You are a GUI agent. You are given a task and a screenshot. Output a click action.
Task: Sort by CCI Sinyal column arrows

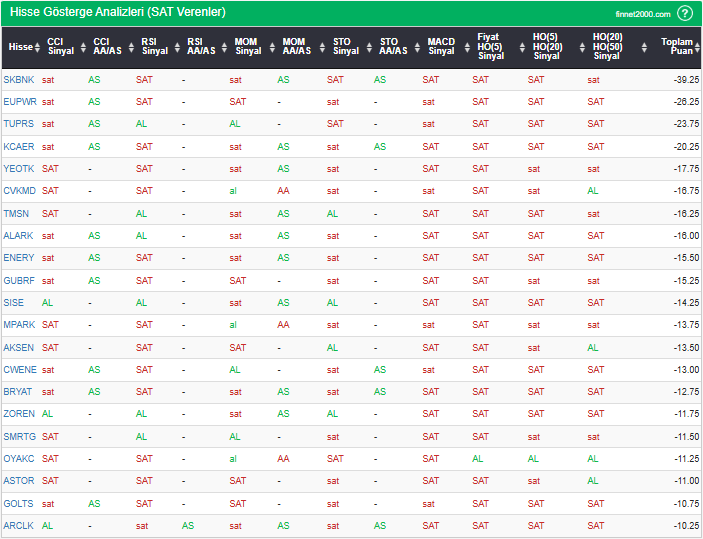coord(83,47)
